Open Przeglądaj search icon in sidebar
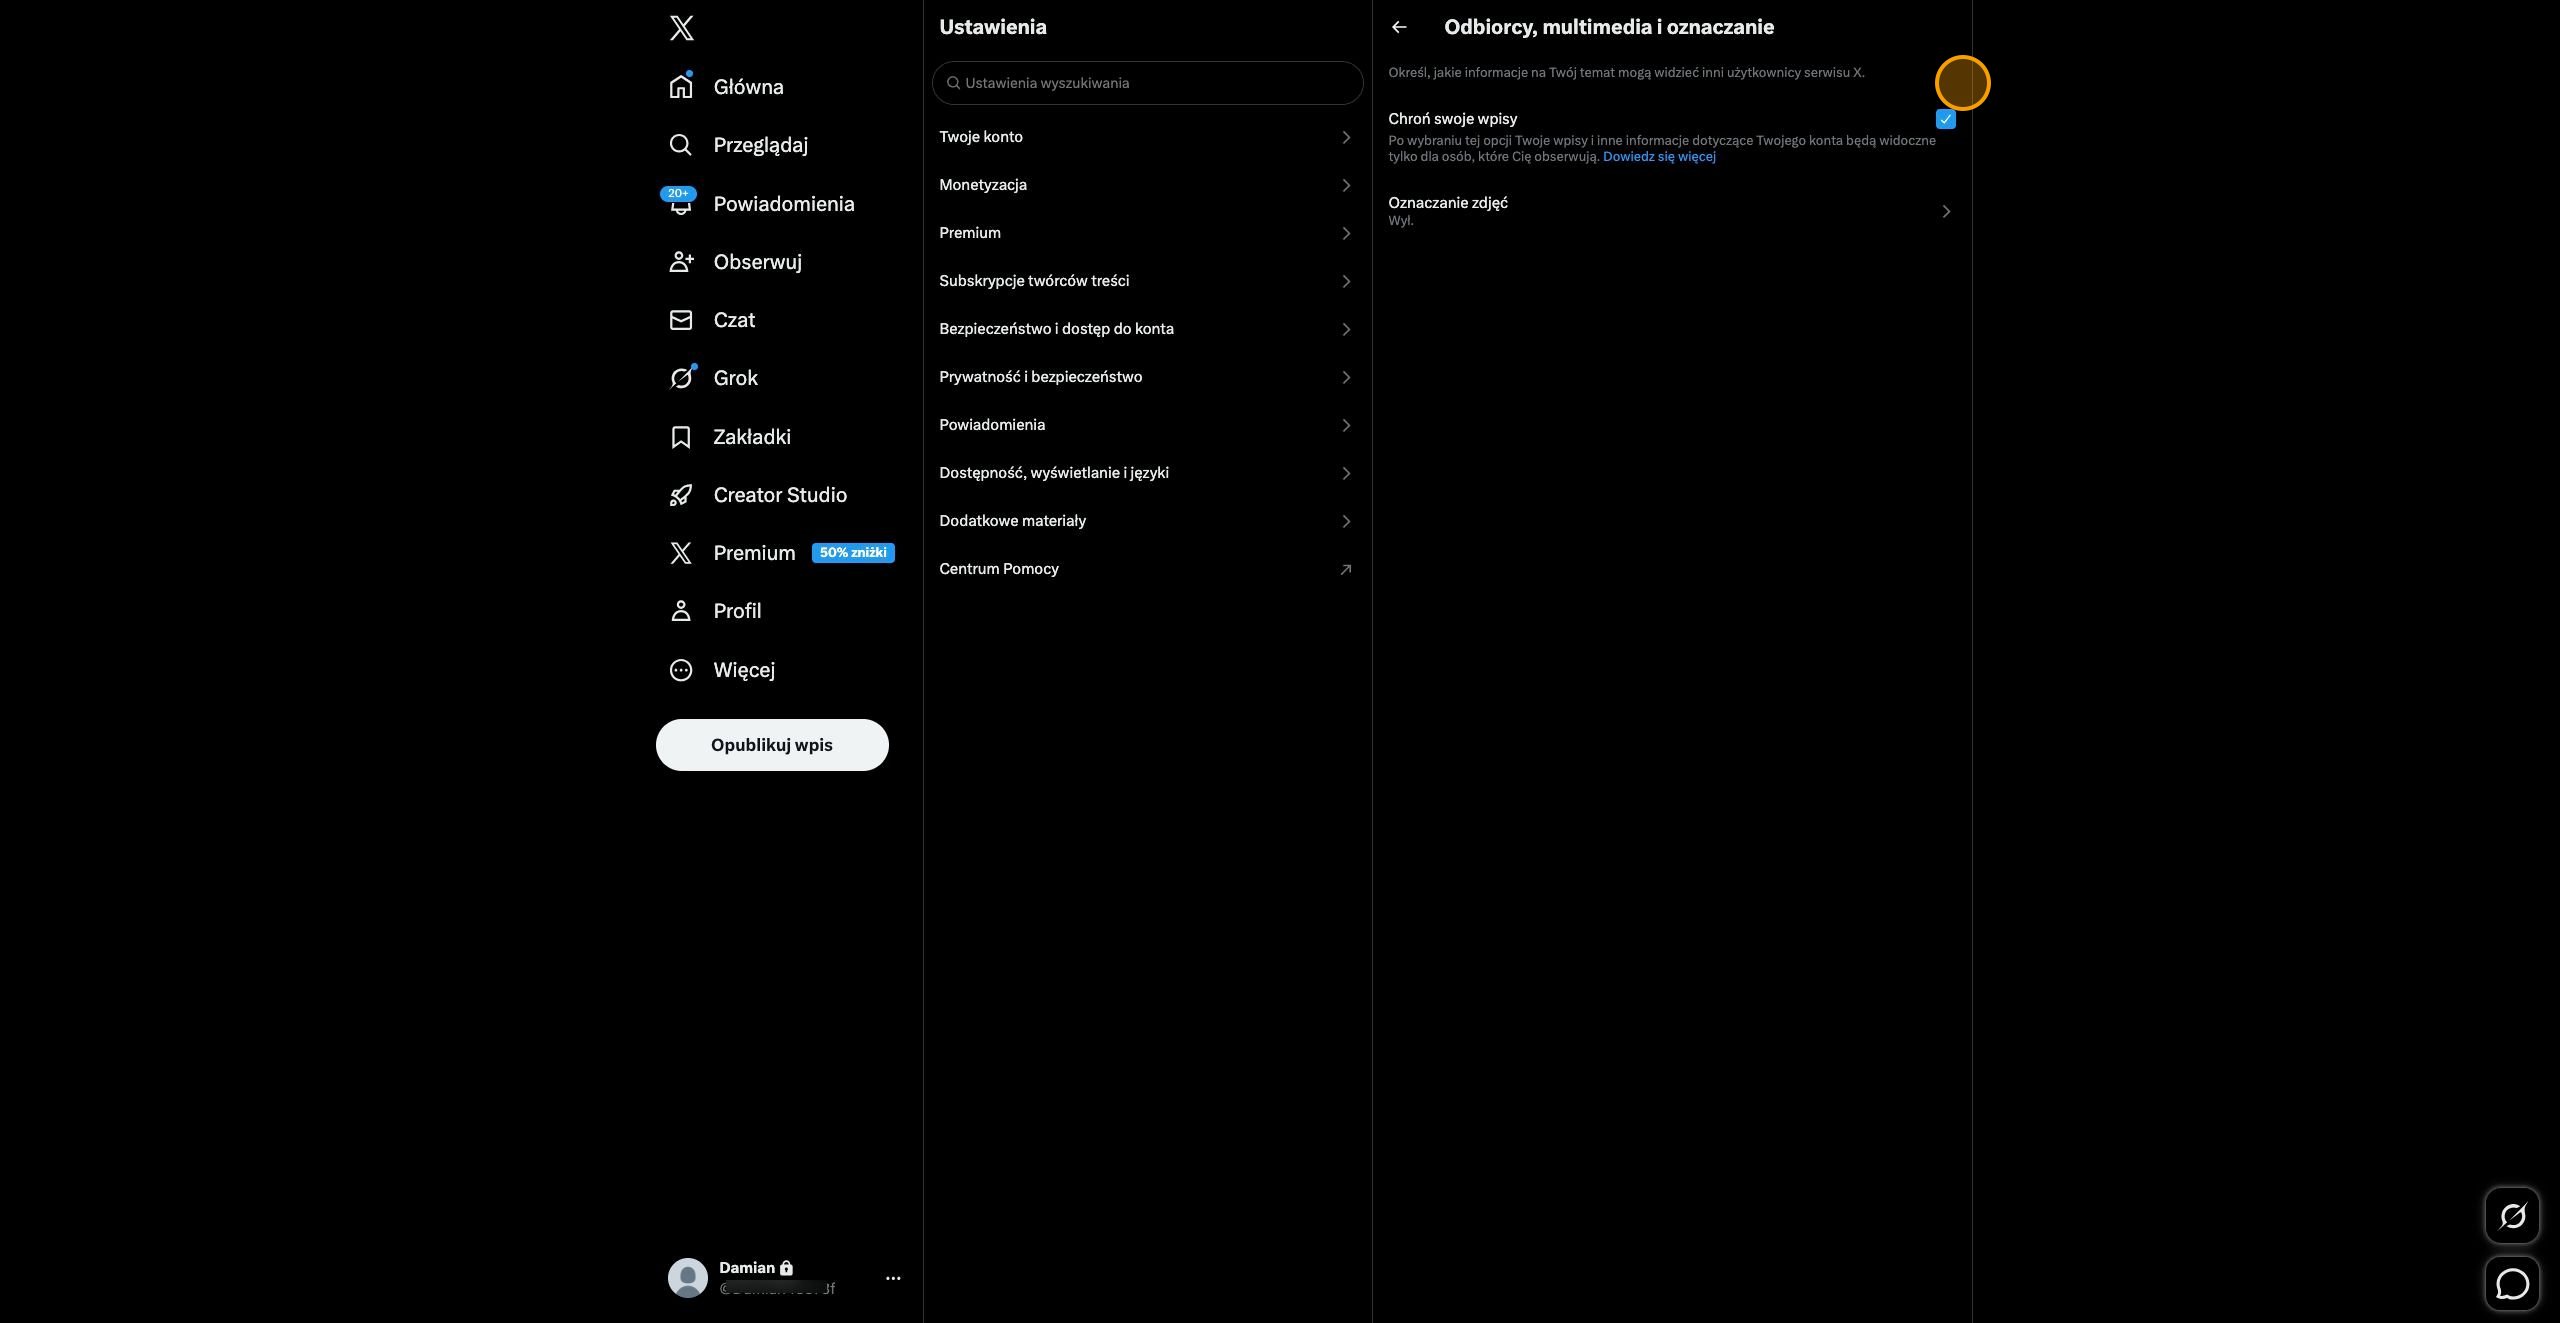2560x1323 pixels. [681, 145]
